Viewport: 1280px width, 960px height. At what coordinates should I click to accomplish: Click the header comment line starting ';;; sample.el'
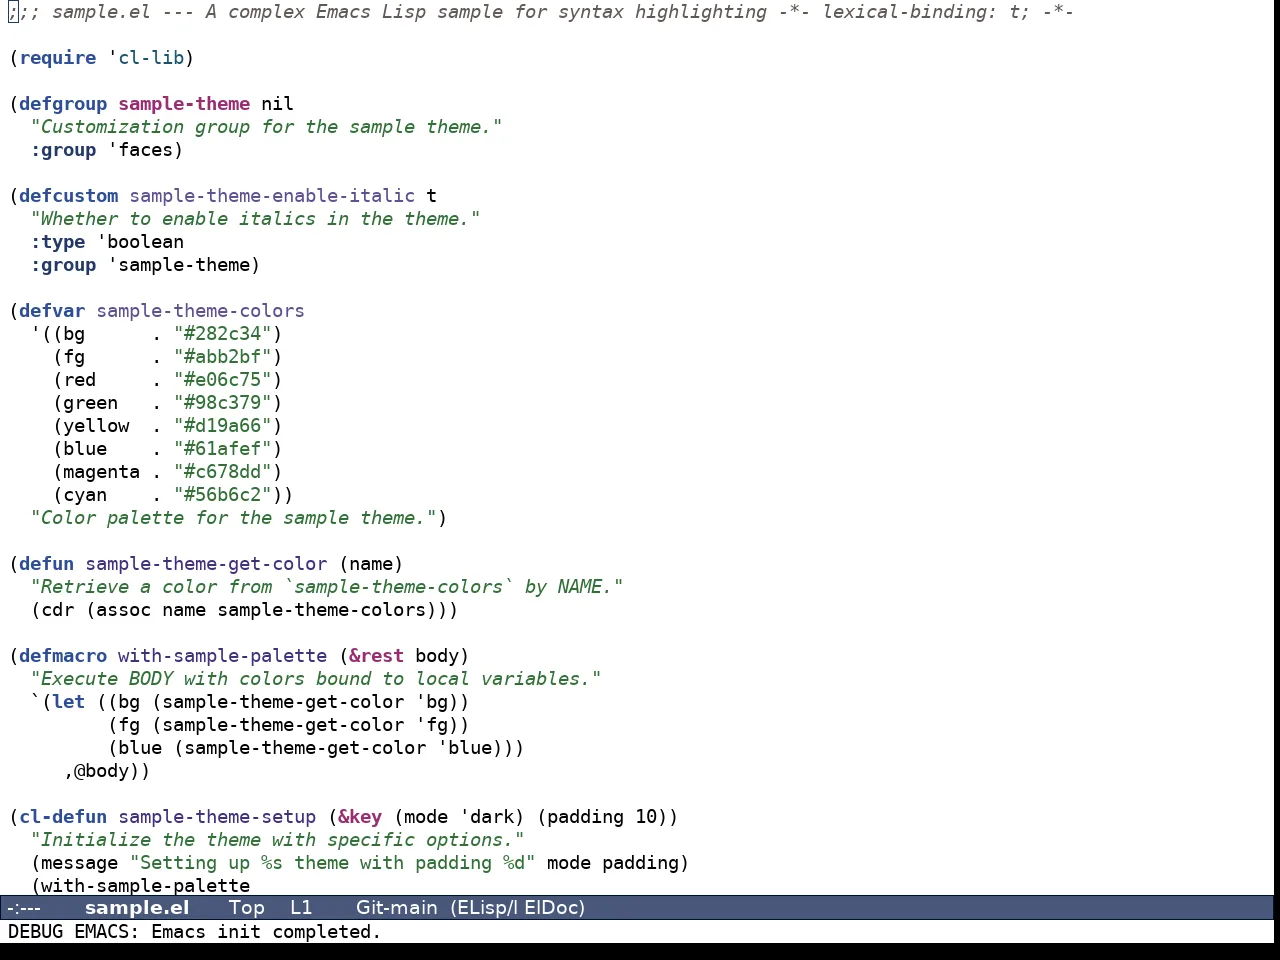[x=541, y=12]
